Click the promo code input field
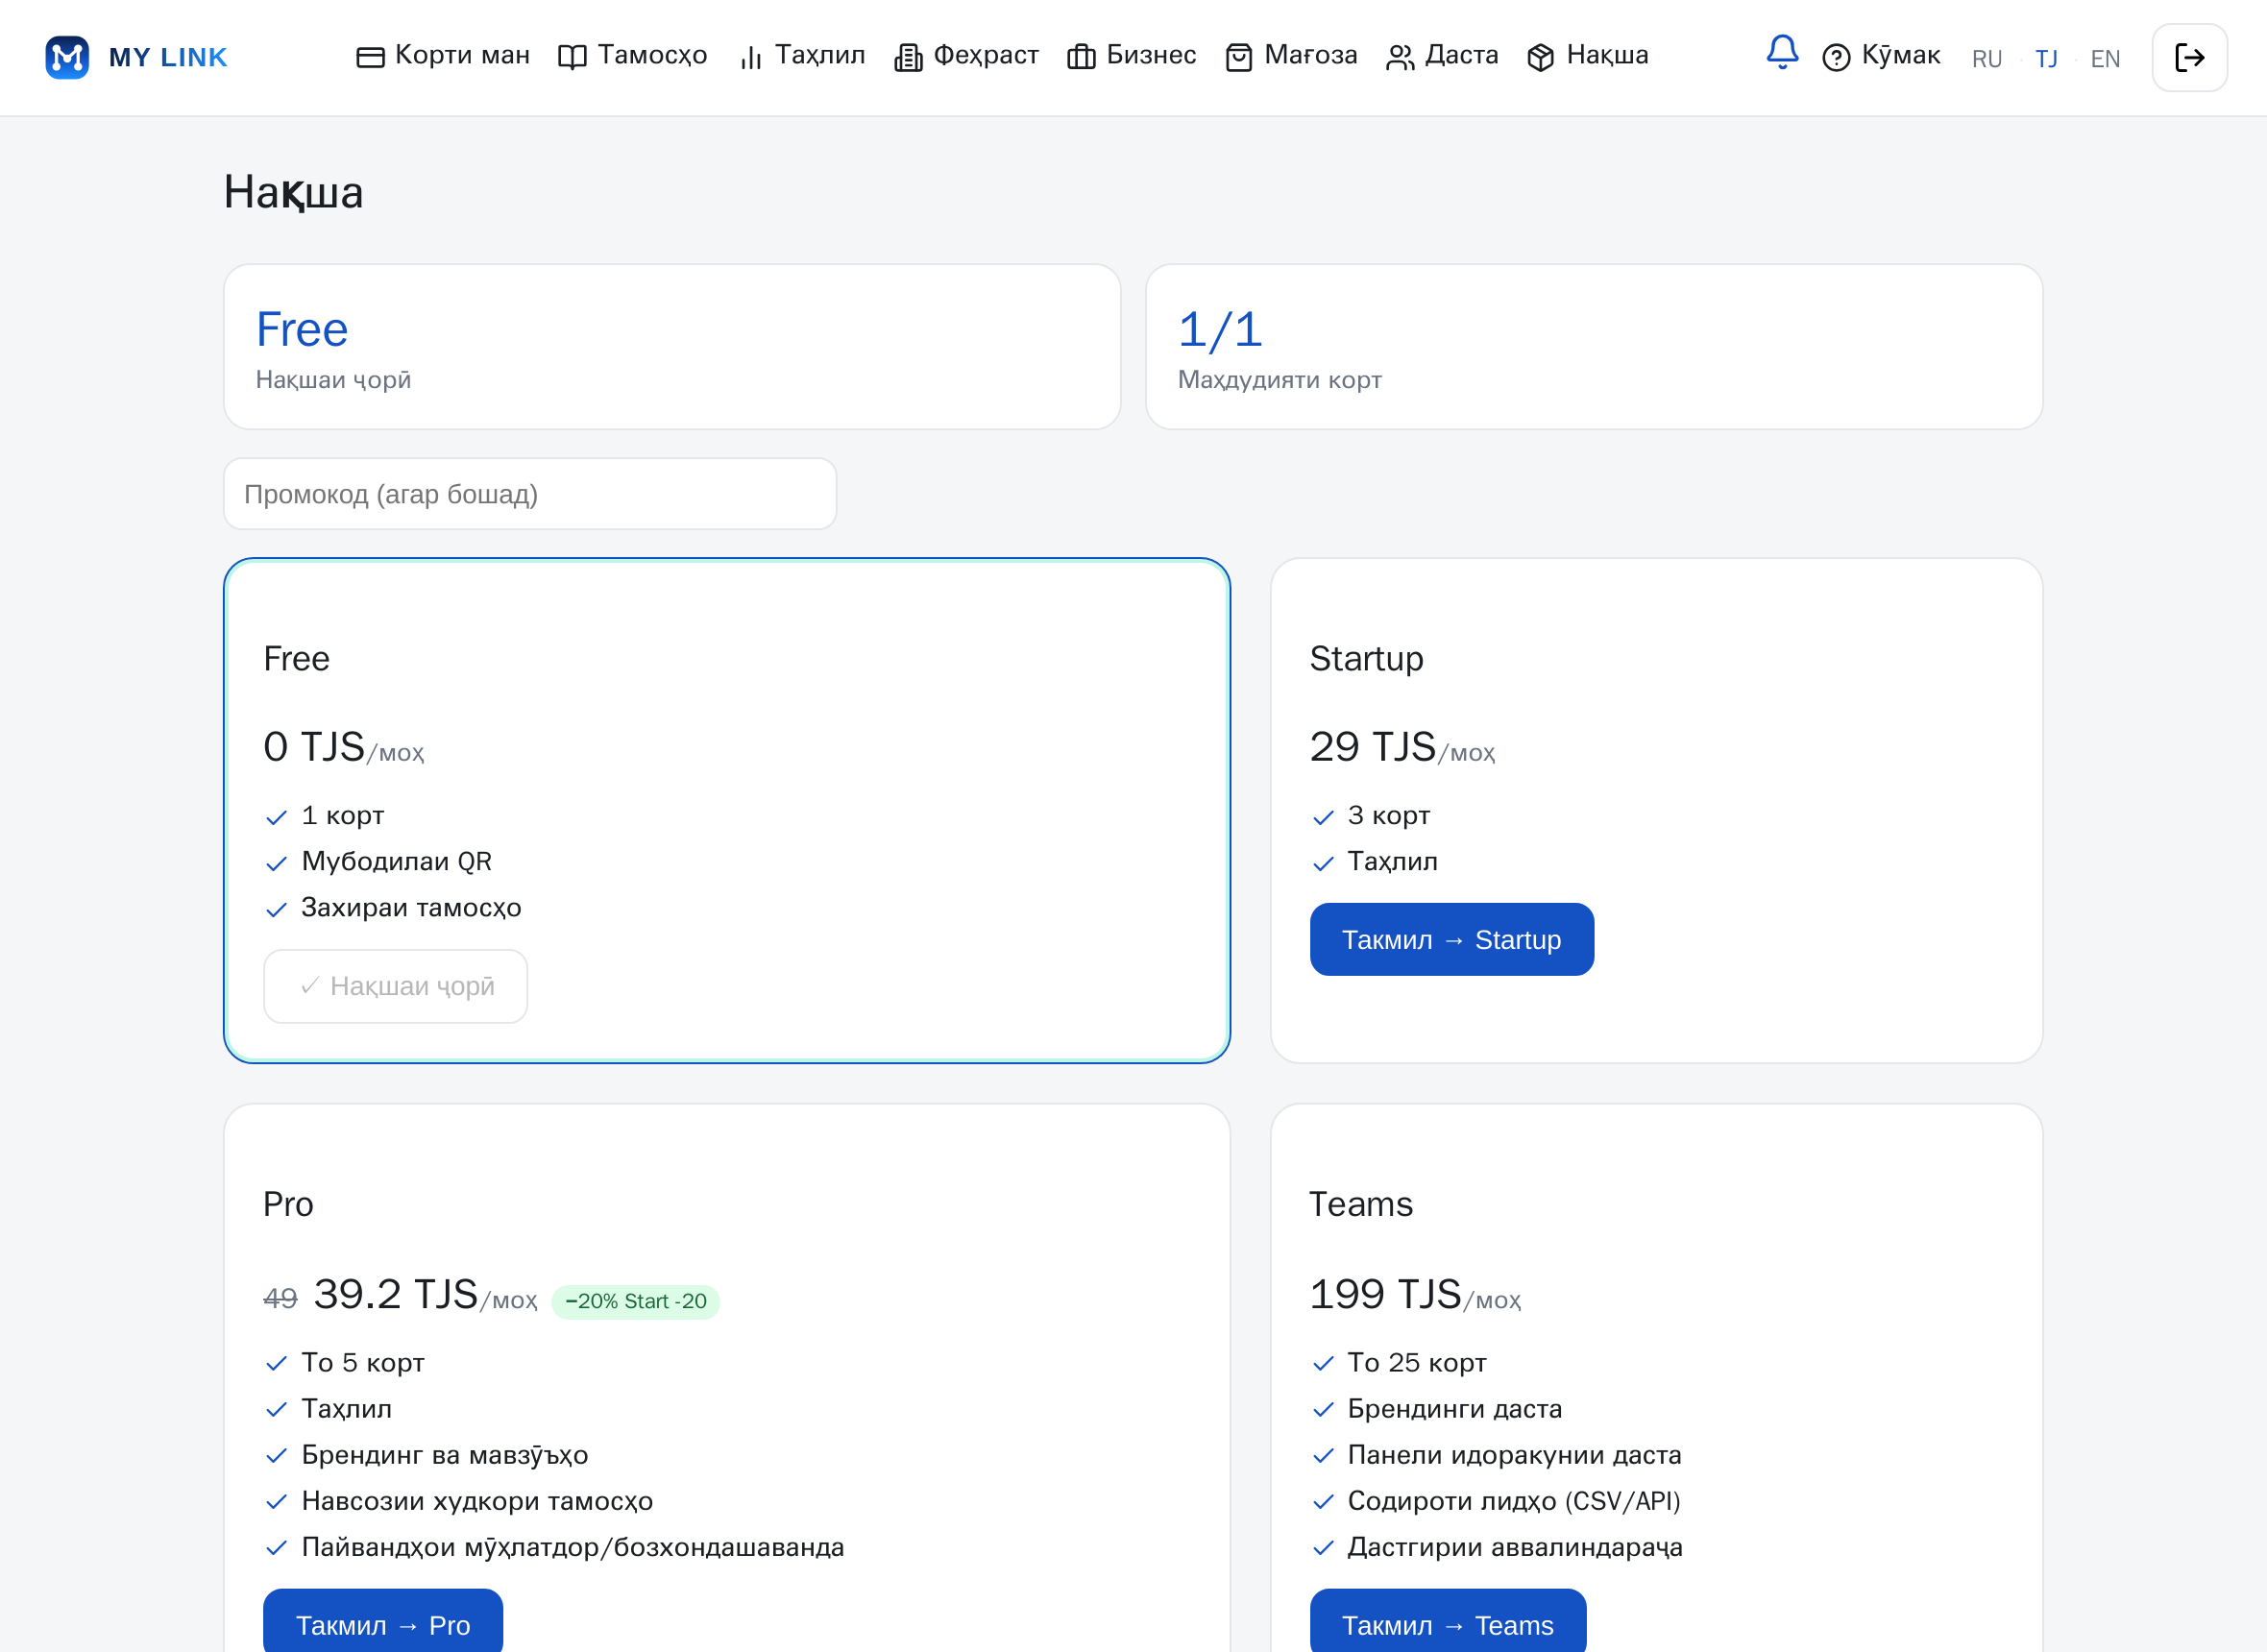 coord(529,494)
